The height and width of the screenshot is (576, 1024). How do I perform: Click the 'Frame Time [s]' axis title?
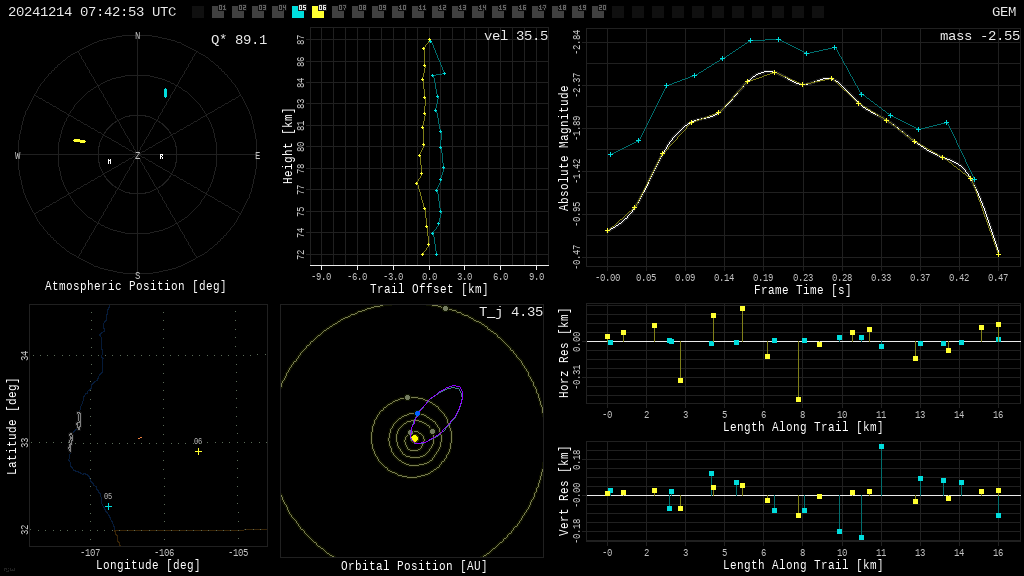pos(802,290)
